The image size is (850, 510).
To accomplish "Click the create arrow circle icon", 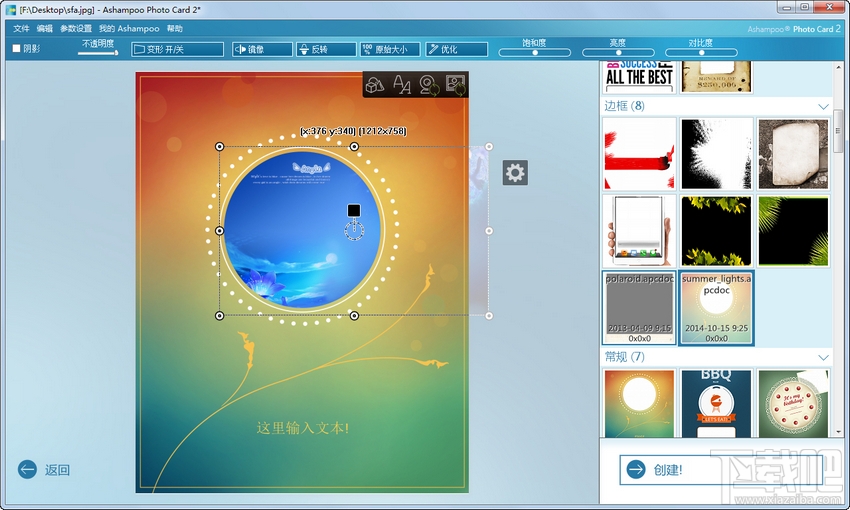I will click(x=636, y=469).
